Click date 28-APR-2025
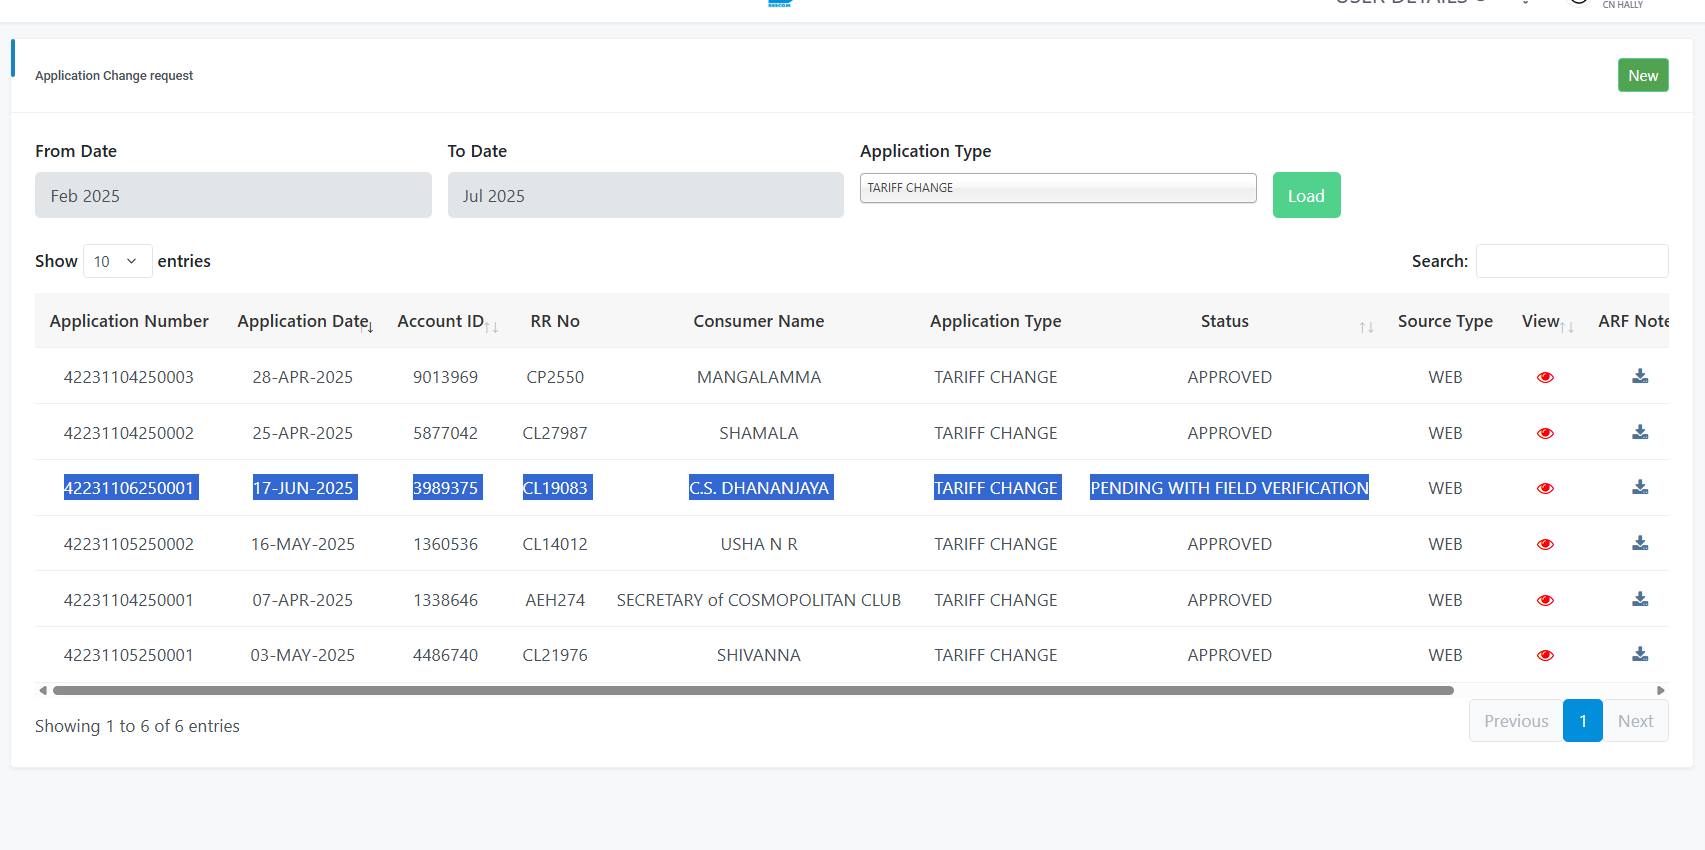 point(303,377)
